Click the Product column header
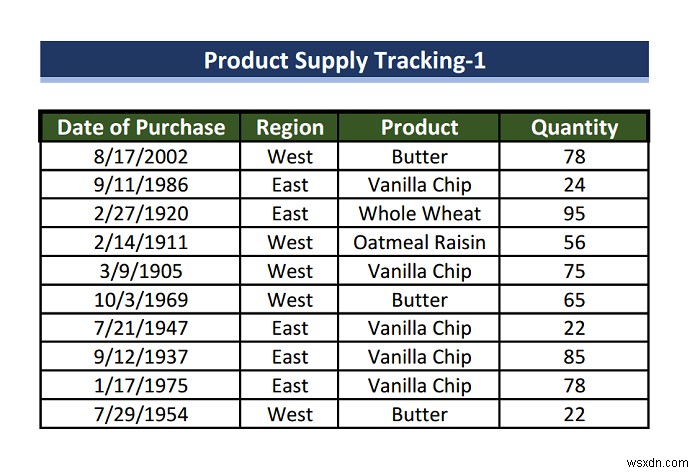700x473 pixels. 419,127
